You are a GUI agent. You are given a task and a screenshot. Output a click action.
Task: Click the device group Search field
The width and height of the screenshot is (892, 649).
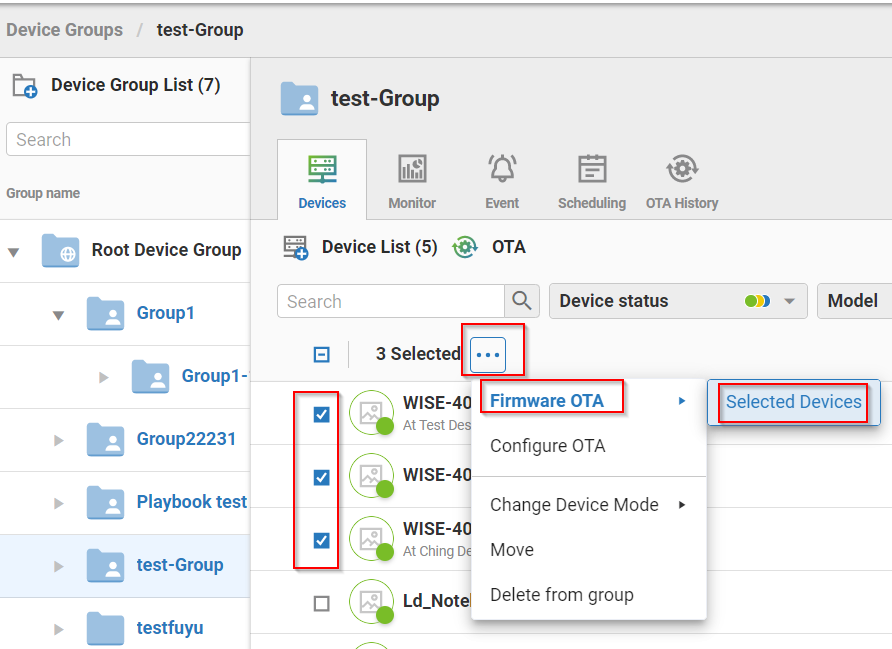[125, 140]
